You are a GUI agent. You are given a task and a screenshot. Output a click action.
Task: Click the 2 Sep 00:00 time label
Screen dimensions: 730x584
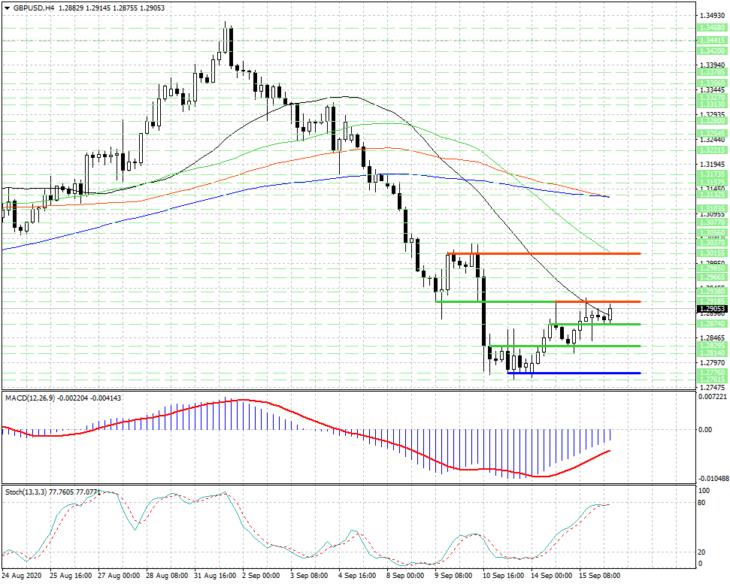click(x=262, y=576)
